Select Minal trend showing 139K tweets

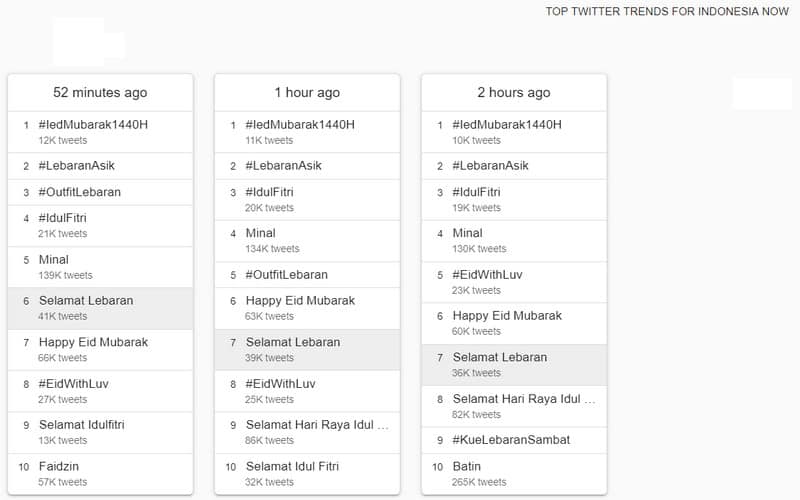click(x=54, y=260)
